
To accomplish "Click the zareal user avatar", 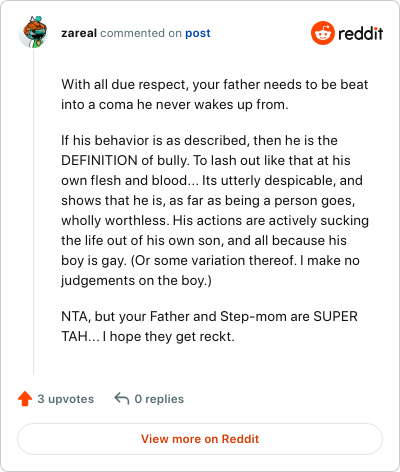I will click(33, 32).
